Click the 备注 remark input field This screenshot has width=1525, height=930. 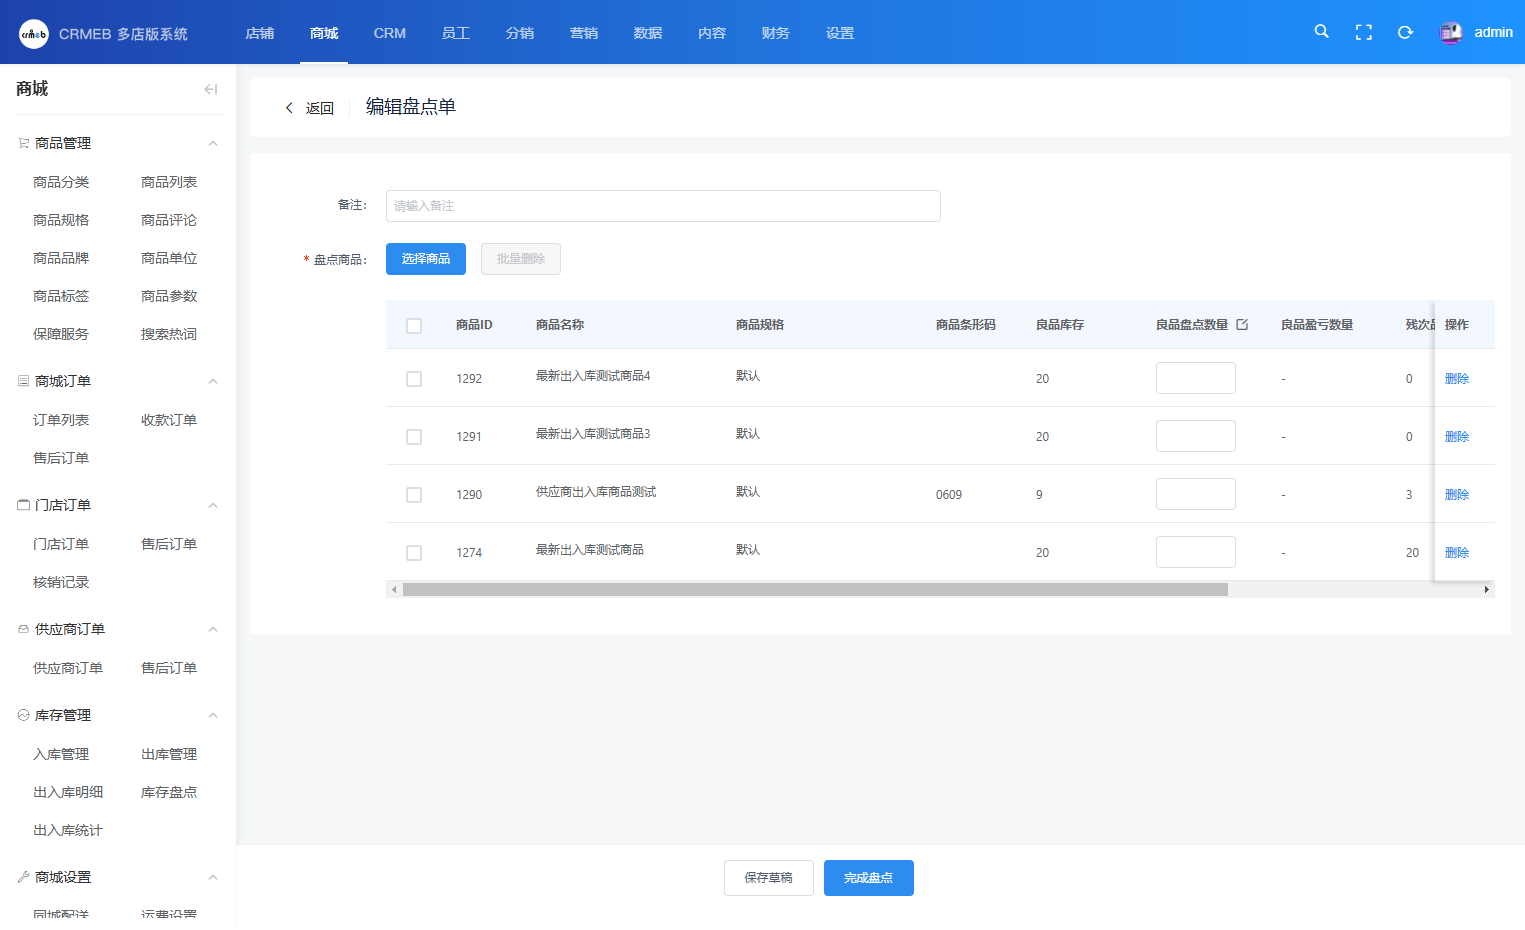[662, 206]
